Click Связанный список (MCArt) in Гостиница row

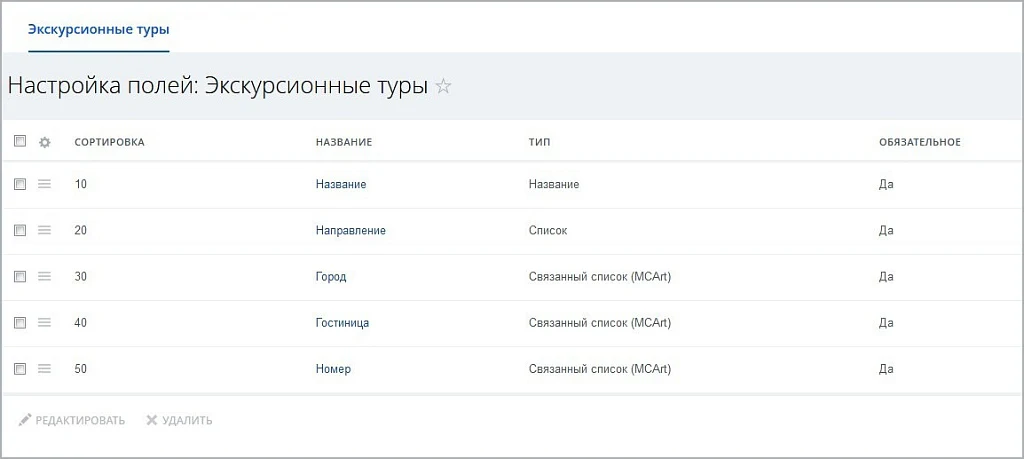click(x=600, y=323)
